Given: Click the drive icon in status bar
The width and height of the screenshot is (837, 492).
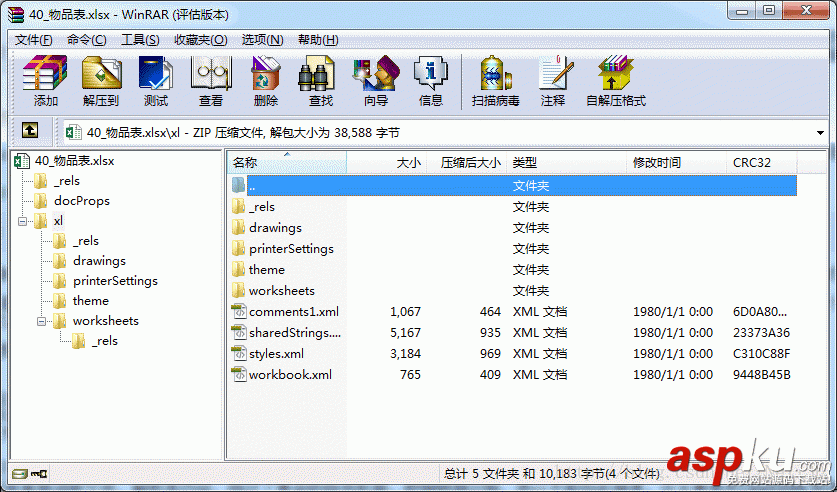Looking at the screenshot, I should point(20,473).
